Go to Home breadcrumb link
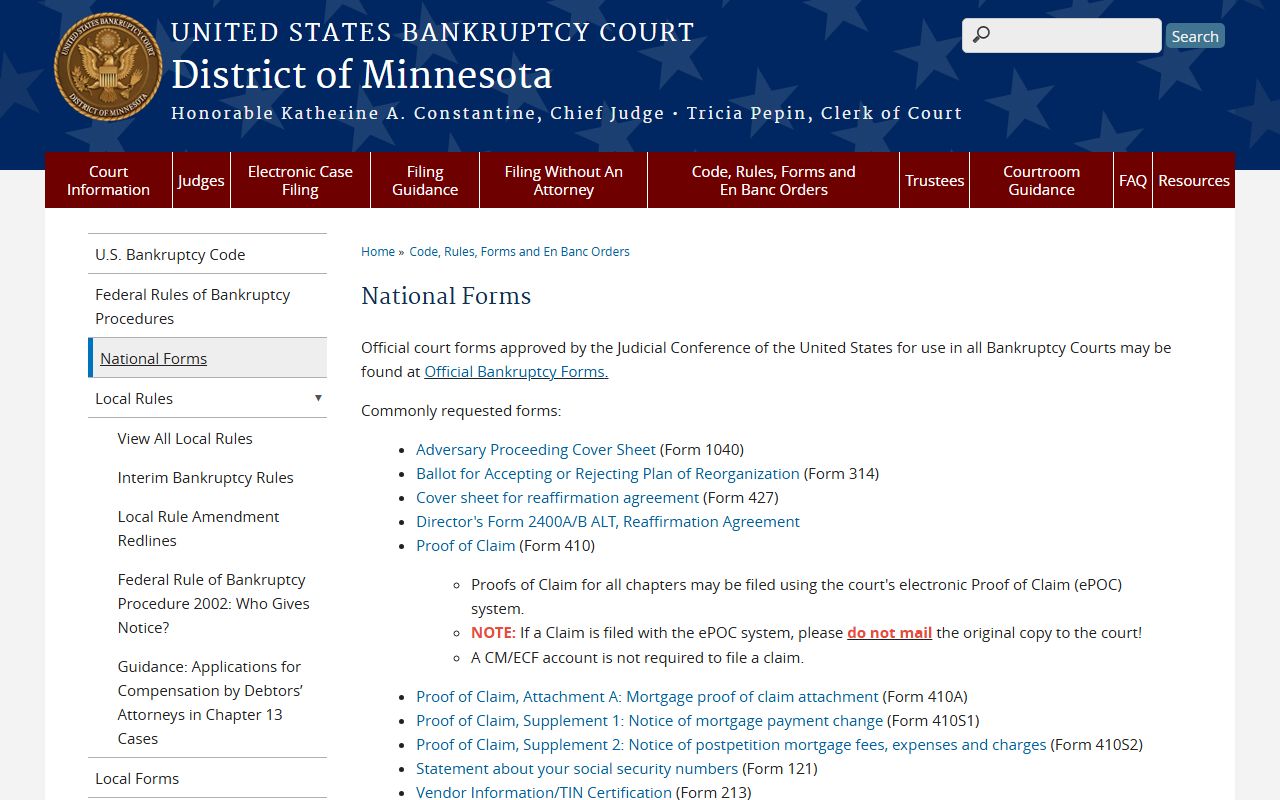Screen dimensions: 1280x800 coord(378,251)
